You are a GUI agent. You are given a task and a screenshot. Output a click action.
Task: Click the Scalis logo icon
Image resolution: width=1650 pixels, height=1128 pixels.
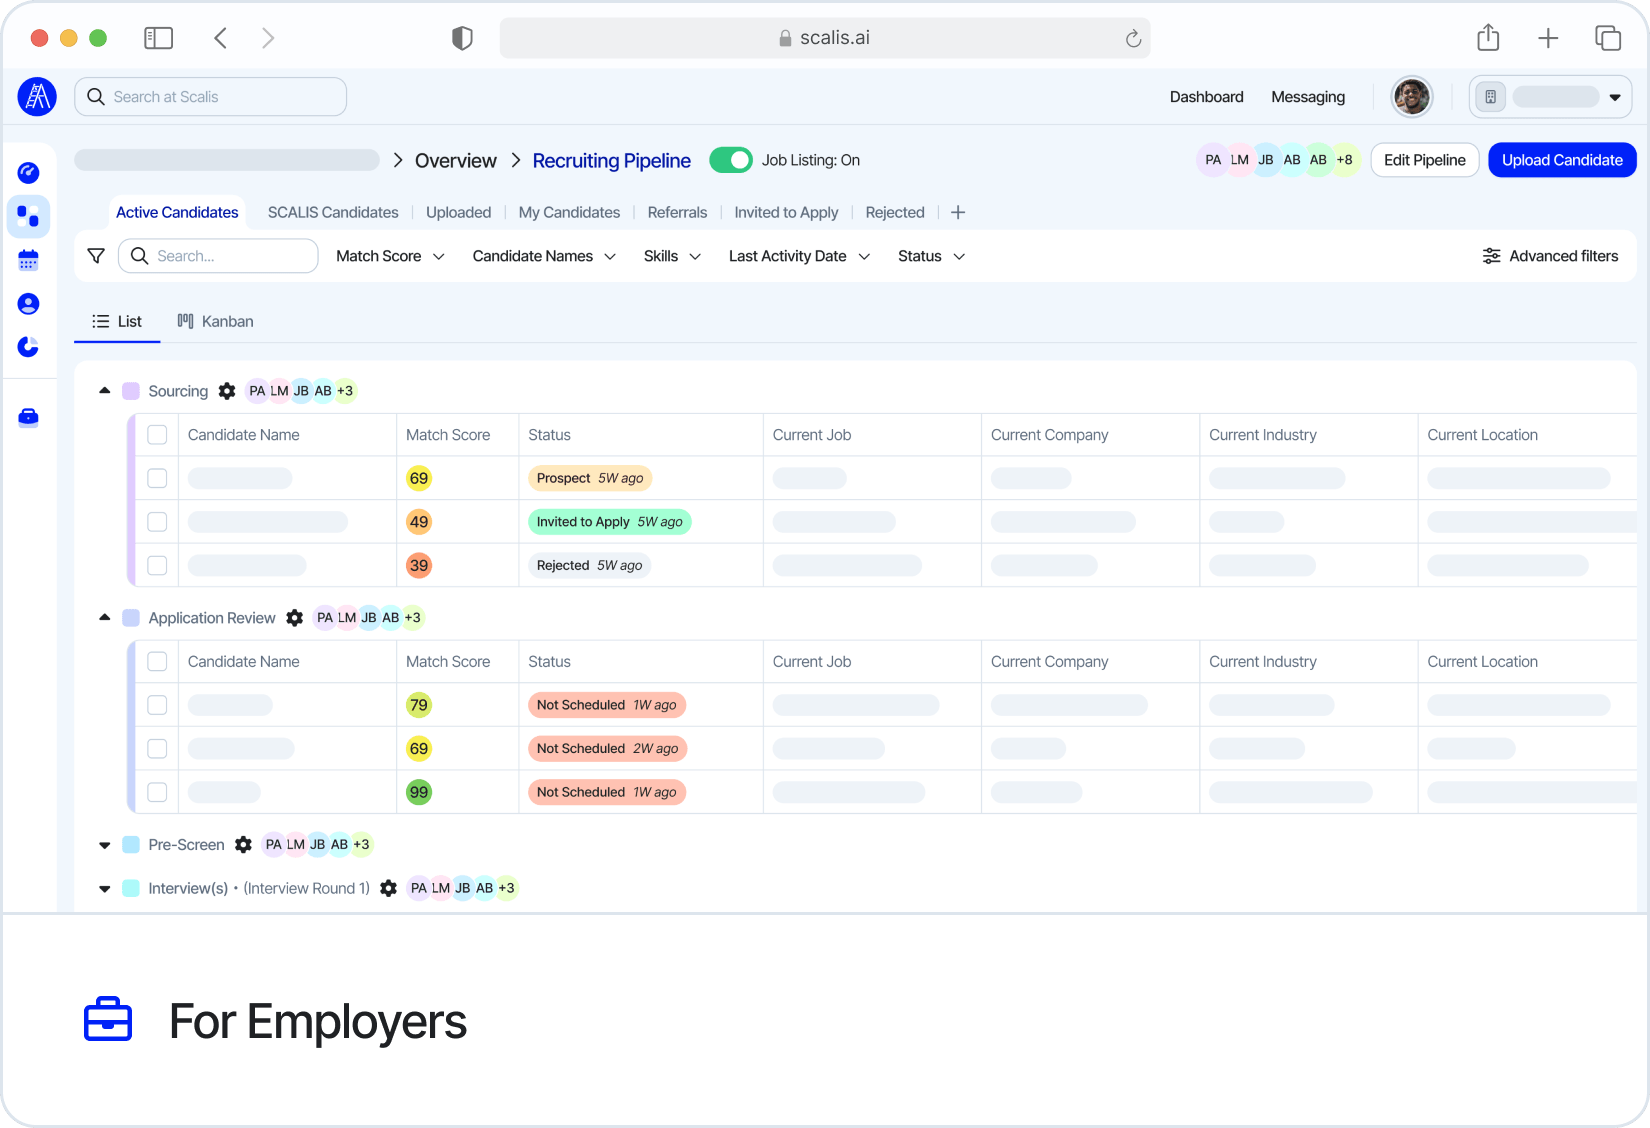37,97
